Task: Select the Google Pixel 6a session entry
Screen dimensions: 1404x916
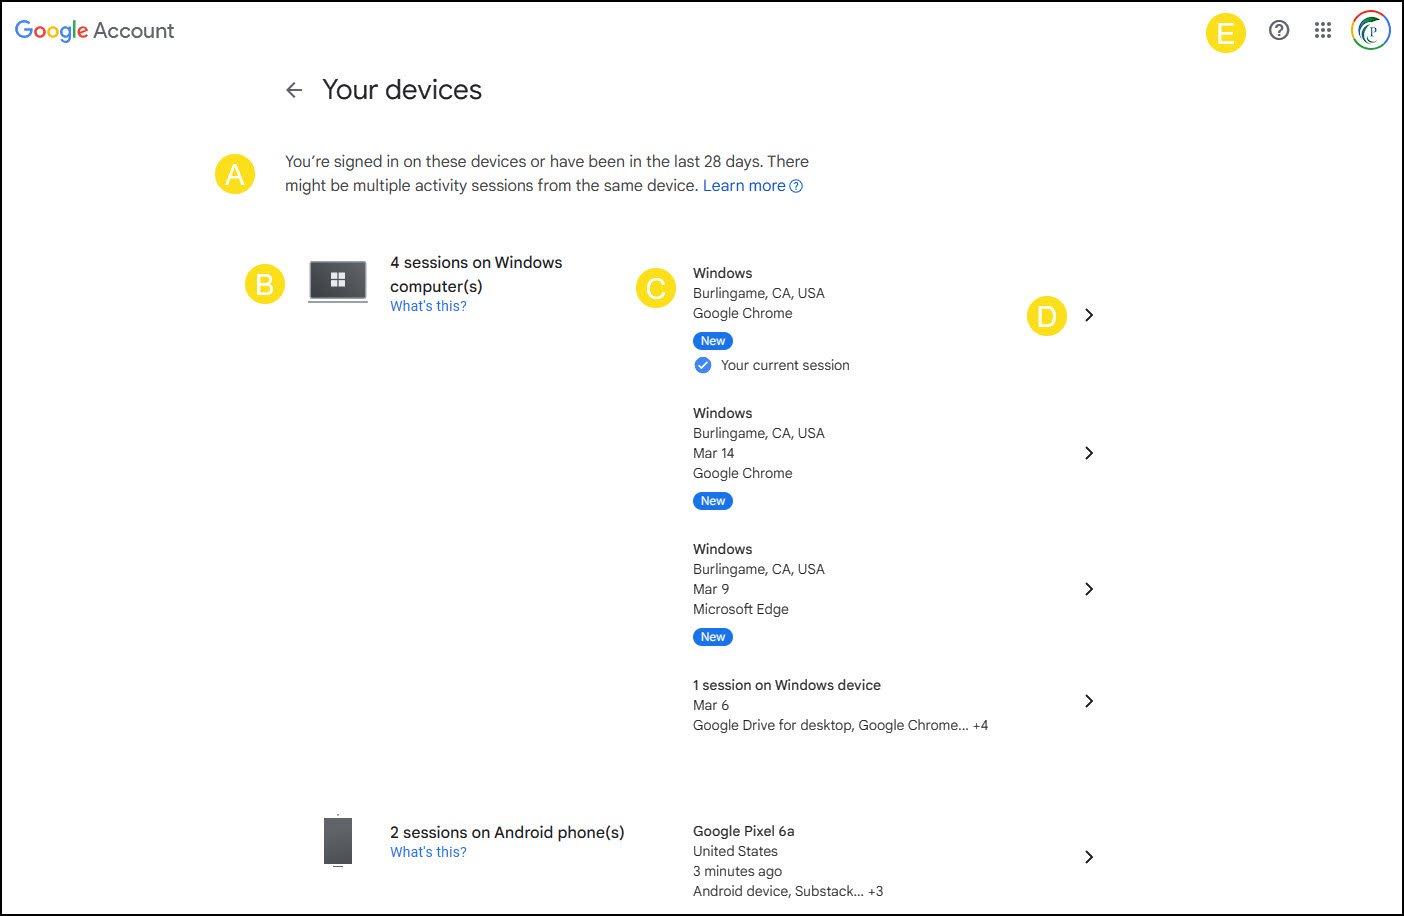Action: [x=743, y=830]
